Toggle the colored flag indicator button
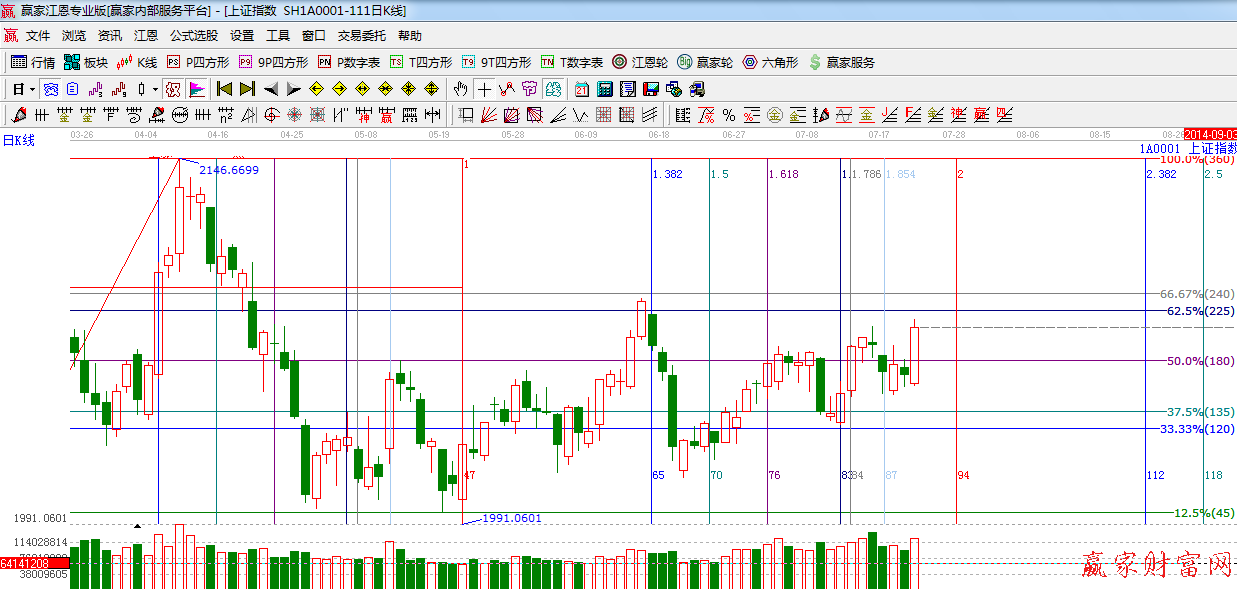Screen dimensions: 1237x589 tap(197, 89)
